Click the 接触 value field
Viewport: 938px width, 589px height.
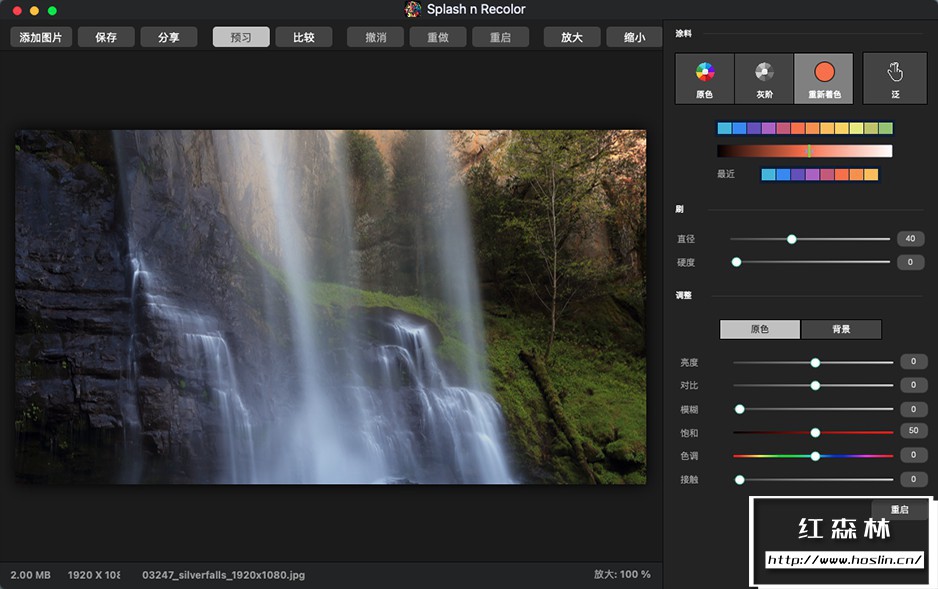[x=913, y=479]
